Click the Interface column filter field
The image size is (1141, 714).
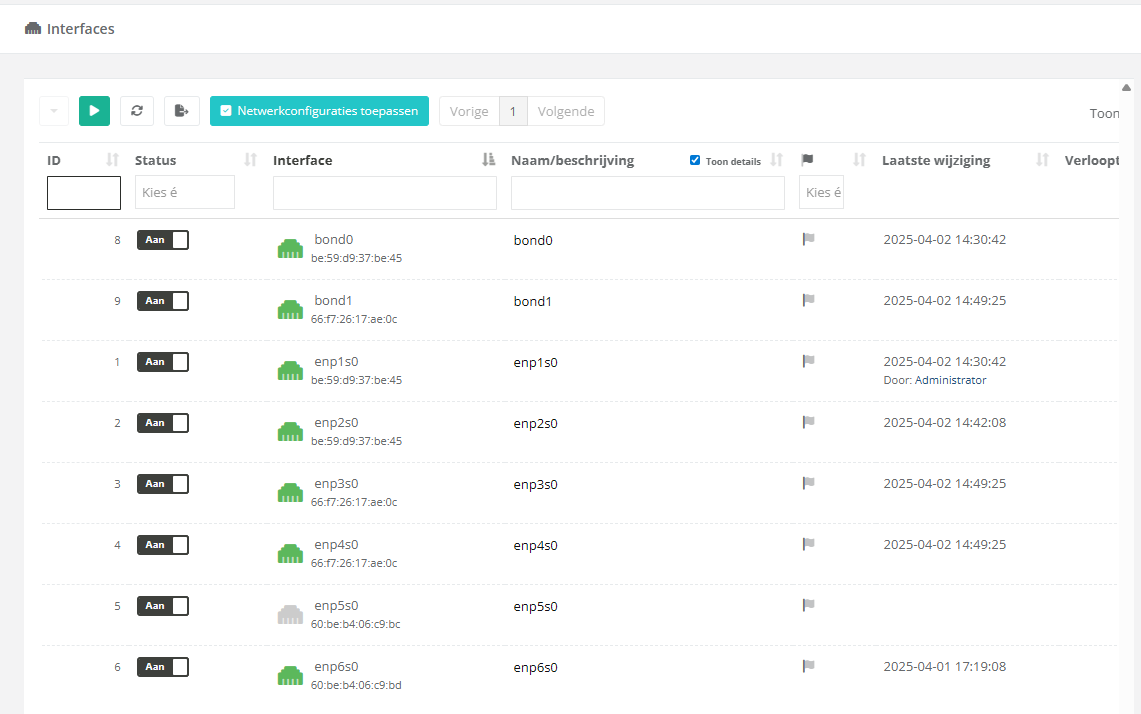click(384, 193)
